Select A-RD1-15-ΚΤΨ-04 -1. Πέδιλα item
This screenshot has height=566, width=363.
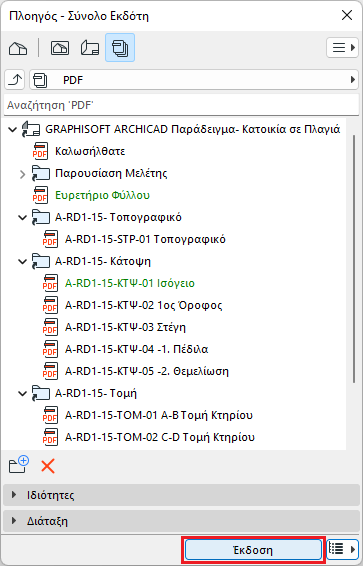[x=136, y=349]
